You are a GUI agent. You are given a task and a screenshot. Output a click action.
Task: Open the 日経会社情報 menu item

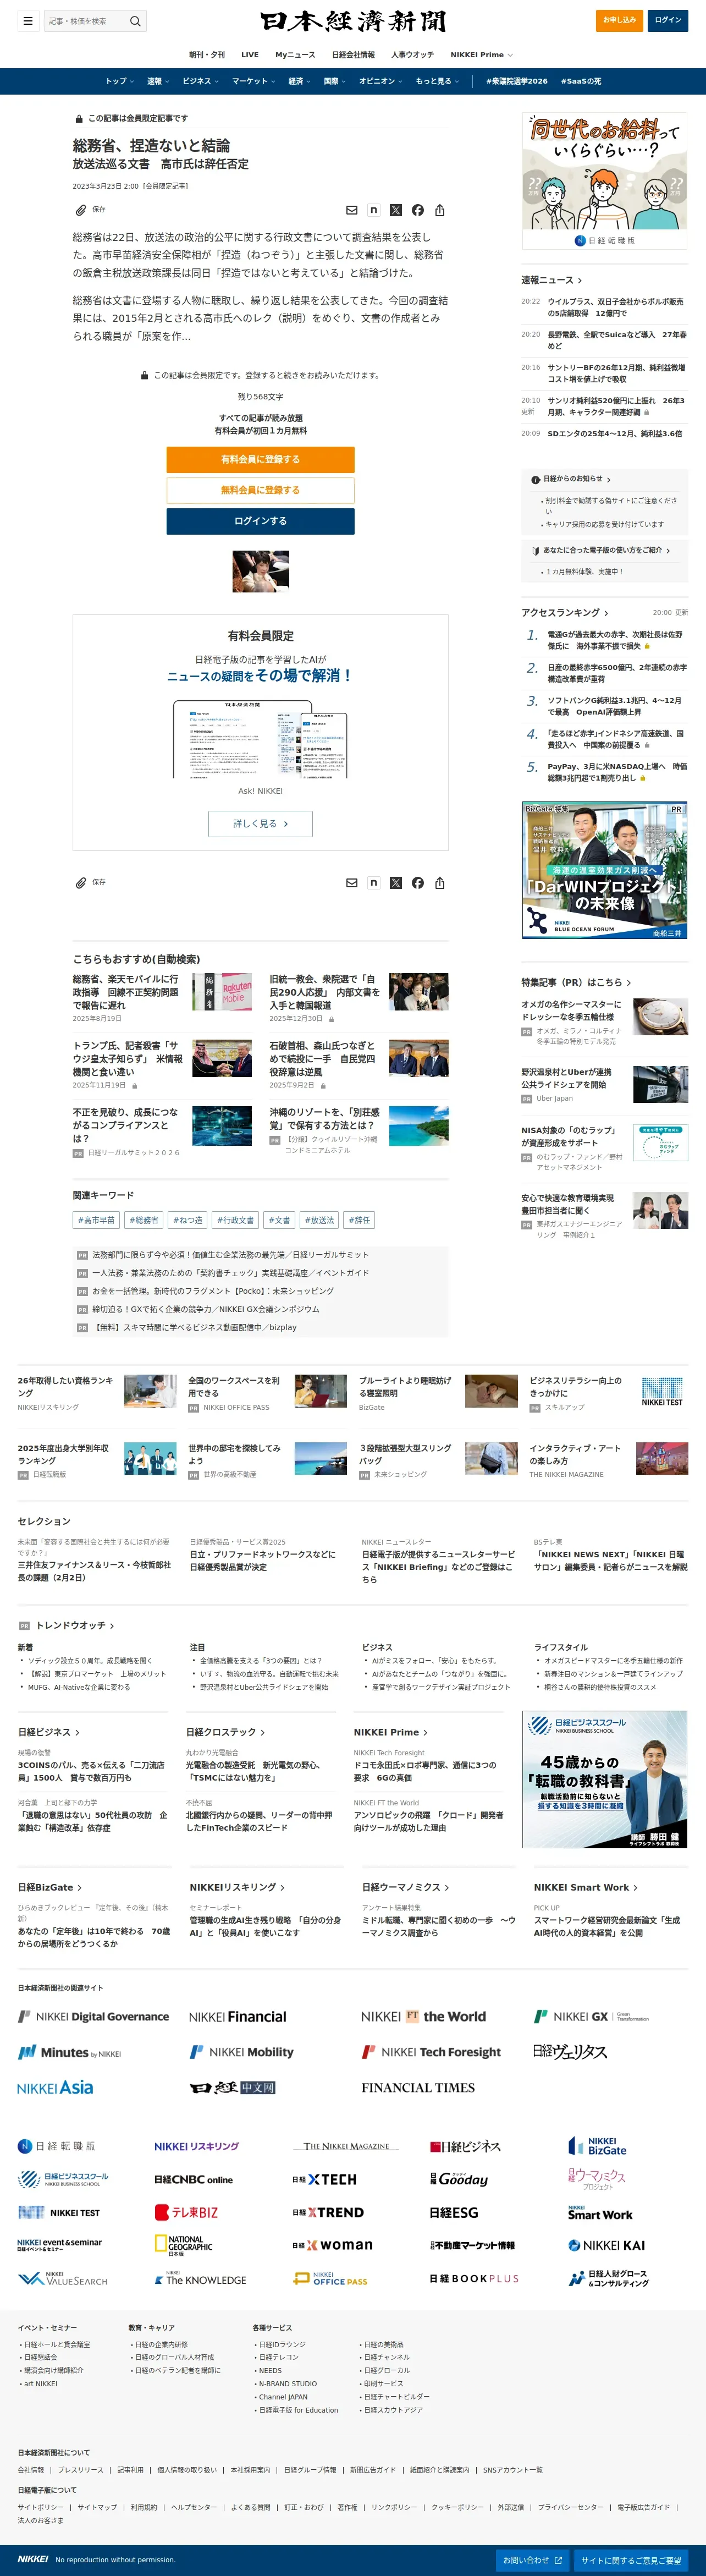pyautogui.click(x=353, y=55)
